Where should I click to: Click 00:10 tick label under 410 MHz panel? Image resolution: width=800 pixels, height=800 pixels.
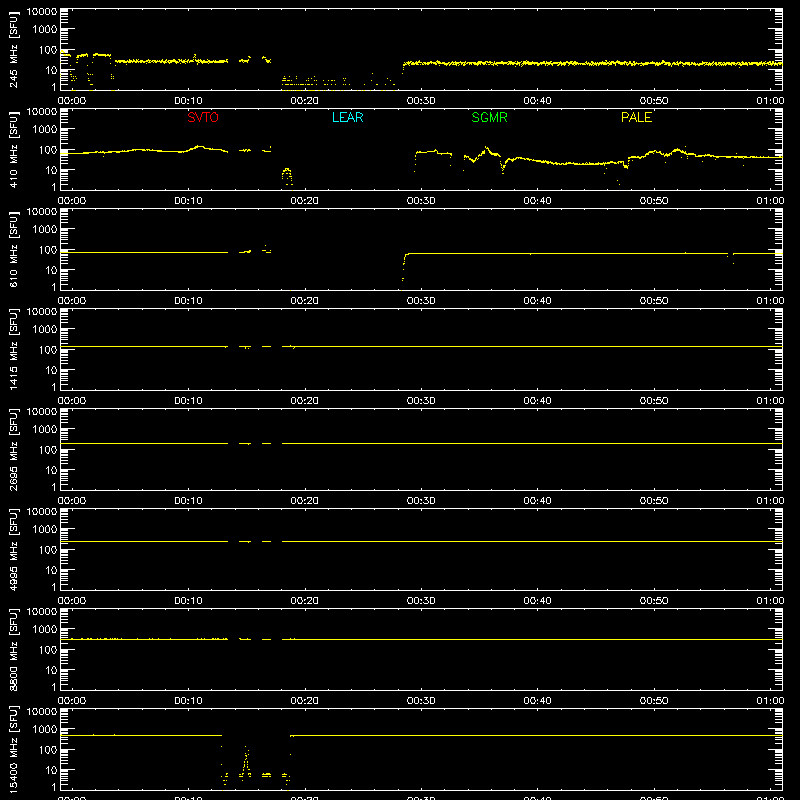coord(188,201)
